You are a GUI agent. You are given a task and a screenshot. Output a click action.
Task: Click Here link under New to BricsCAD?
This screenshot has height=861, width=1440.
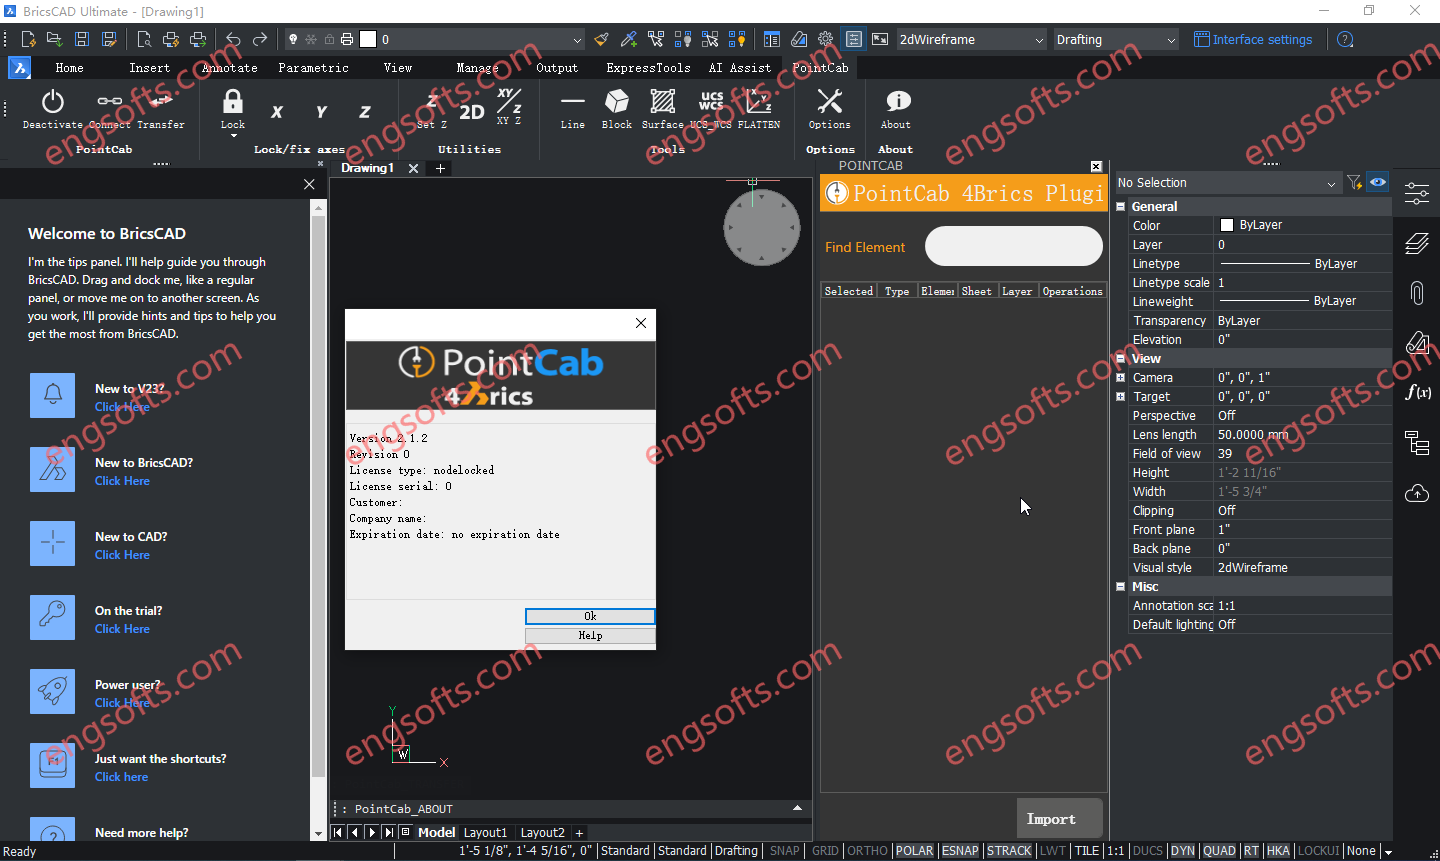click(122, 481)
